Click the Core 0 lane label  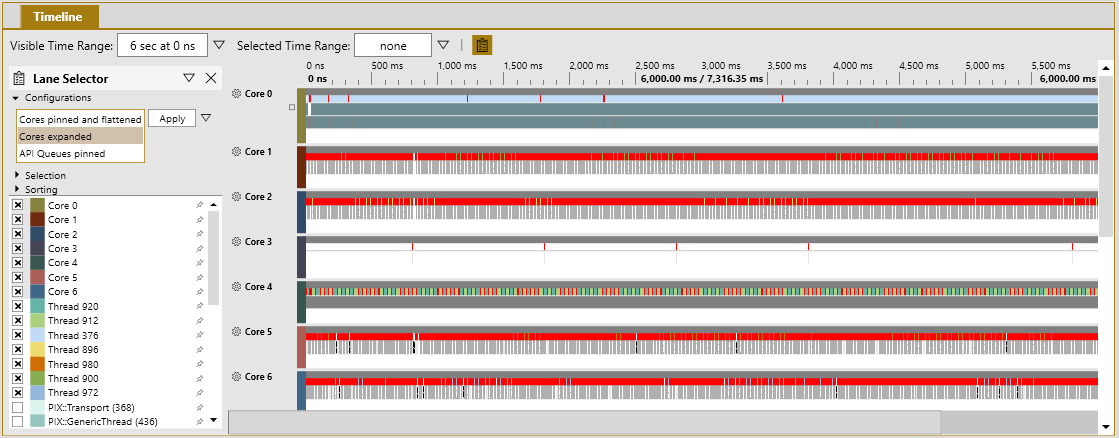click(258, 93)
